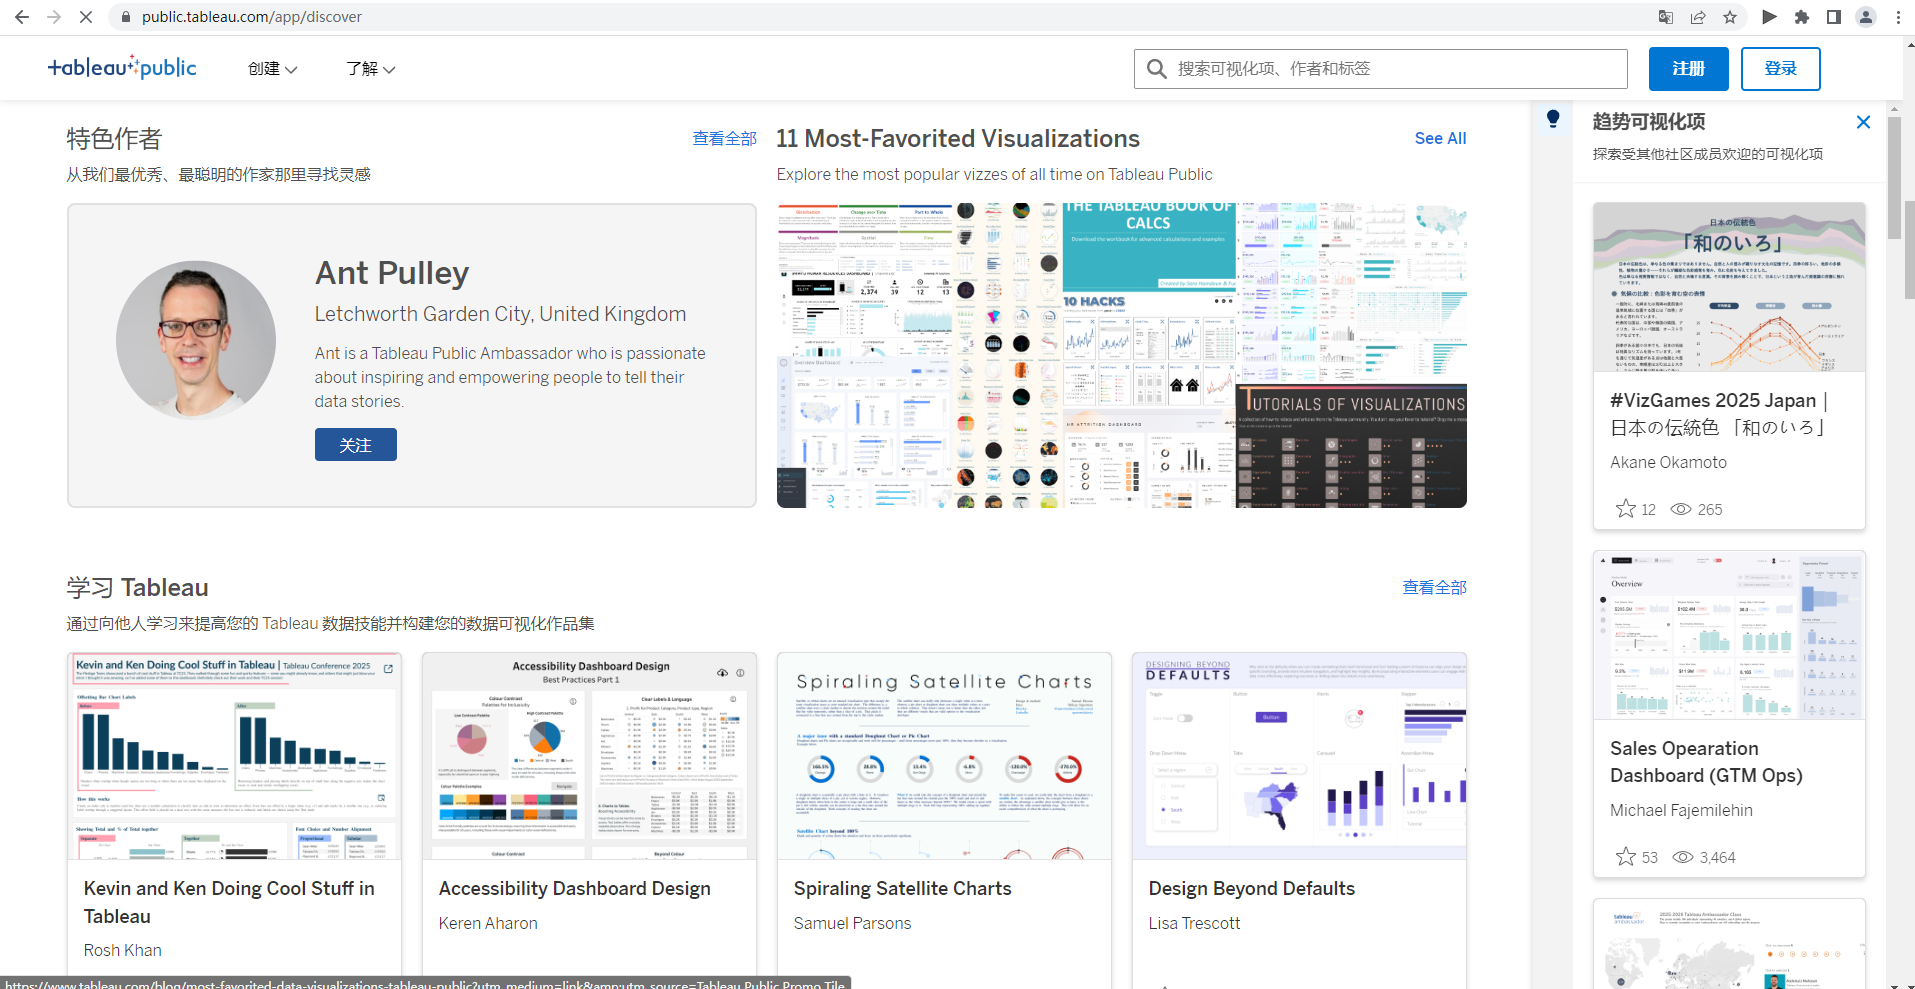This screenshot has height=989, width=1915.
Task: Click 查看全部 link for 学习 Tableau
Action: pos(1434,588)
